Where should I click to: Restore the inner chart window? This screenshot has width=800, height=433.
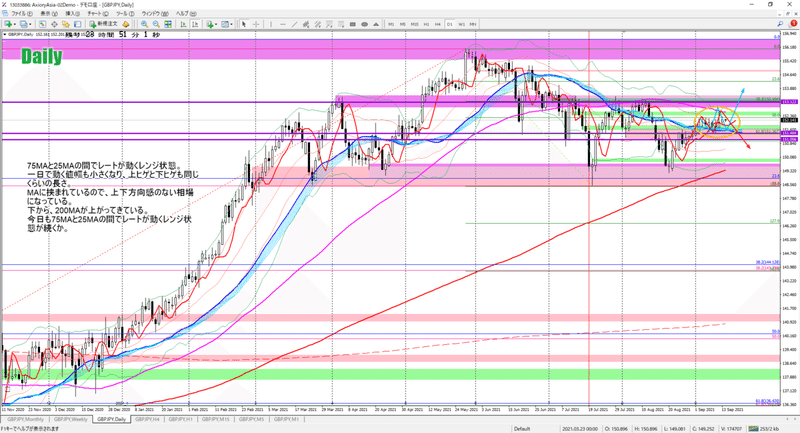(788, 14)
